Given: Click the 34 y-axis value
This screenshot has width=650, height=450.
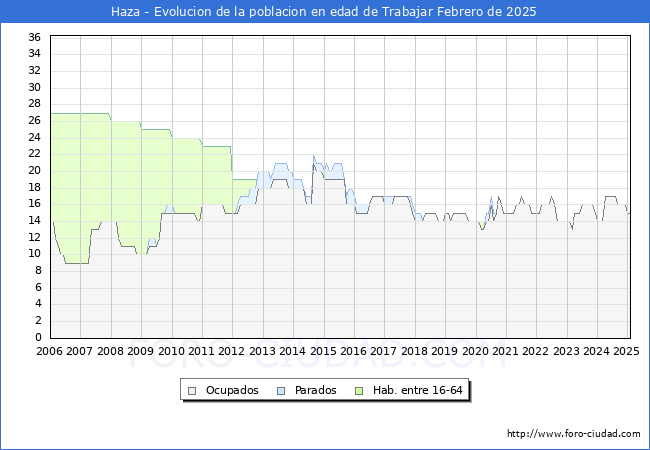Looking at the screenshot, I should click(x=35, y=53).
